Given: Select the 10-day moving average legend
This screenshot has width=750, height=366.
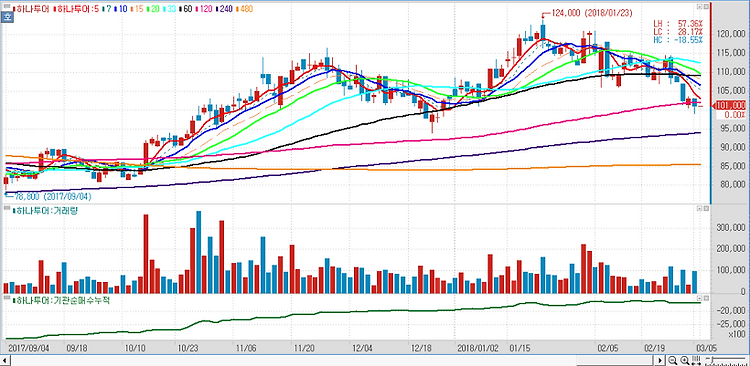Looking at the screenshot, I should [122, 9].
